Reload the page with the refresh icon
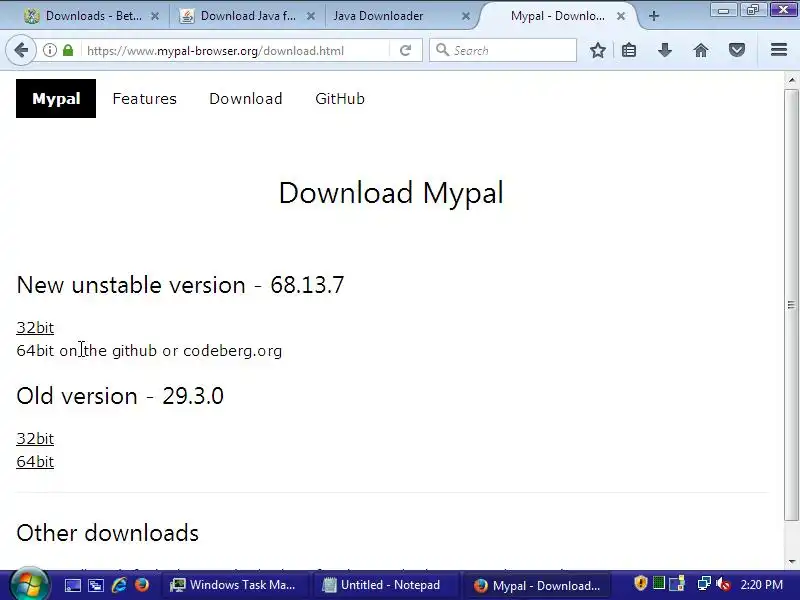This screenshot has width=800, height=600. click(x=406, y=50)
